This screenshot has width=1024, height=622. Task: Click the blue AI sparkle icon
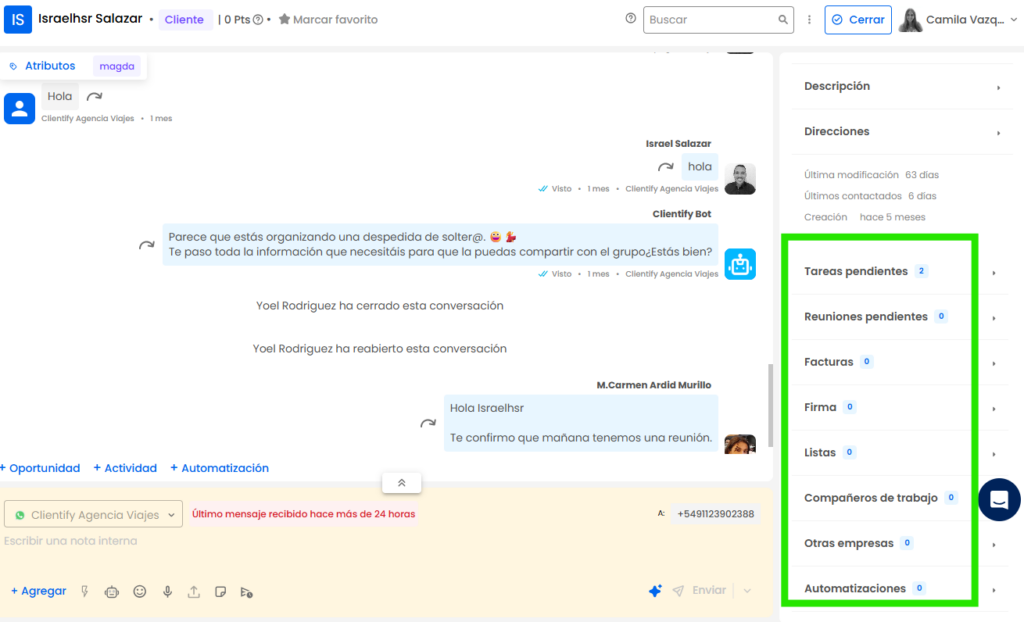coord(655,591)
